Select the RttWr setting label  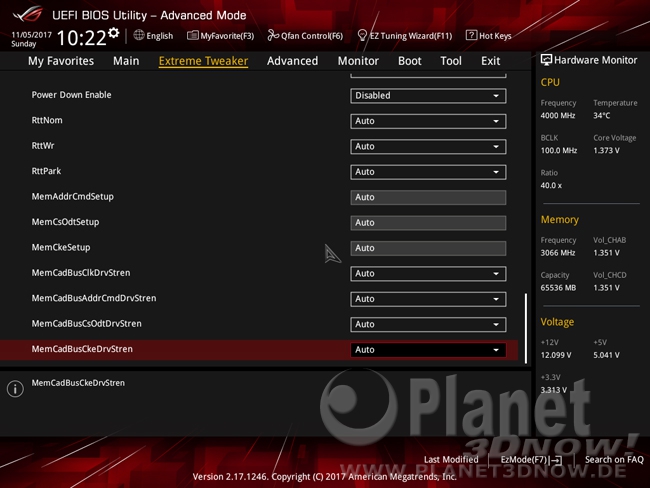coord(43,146)
